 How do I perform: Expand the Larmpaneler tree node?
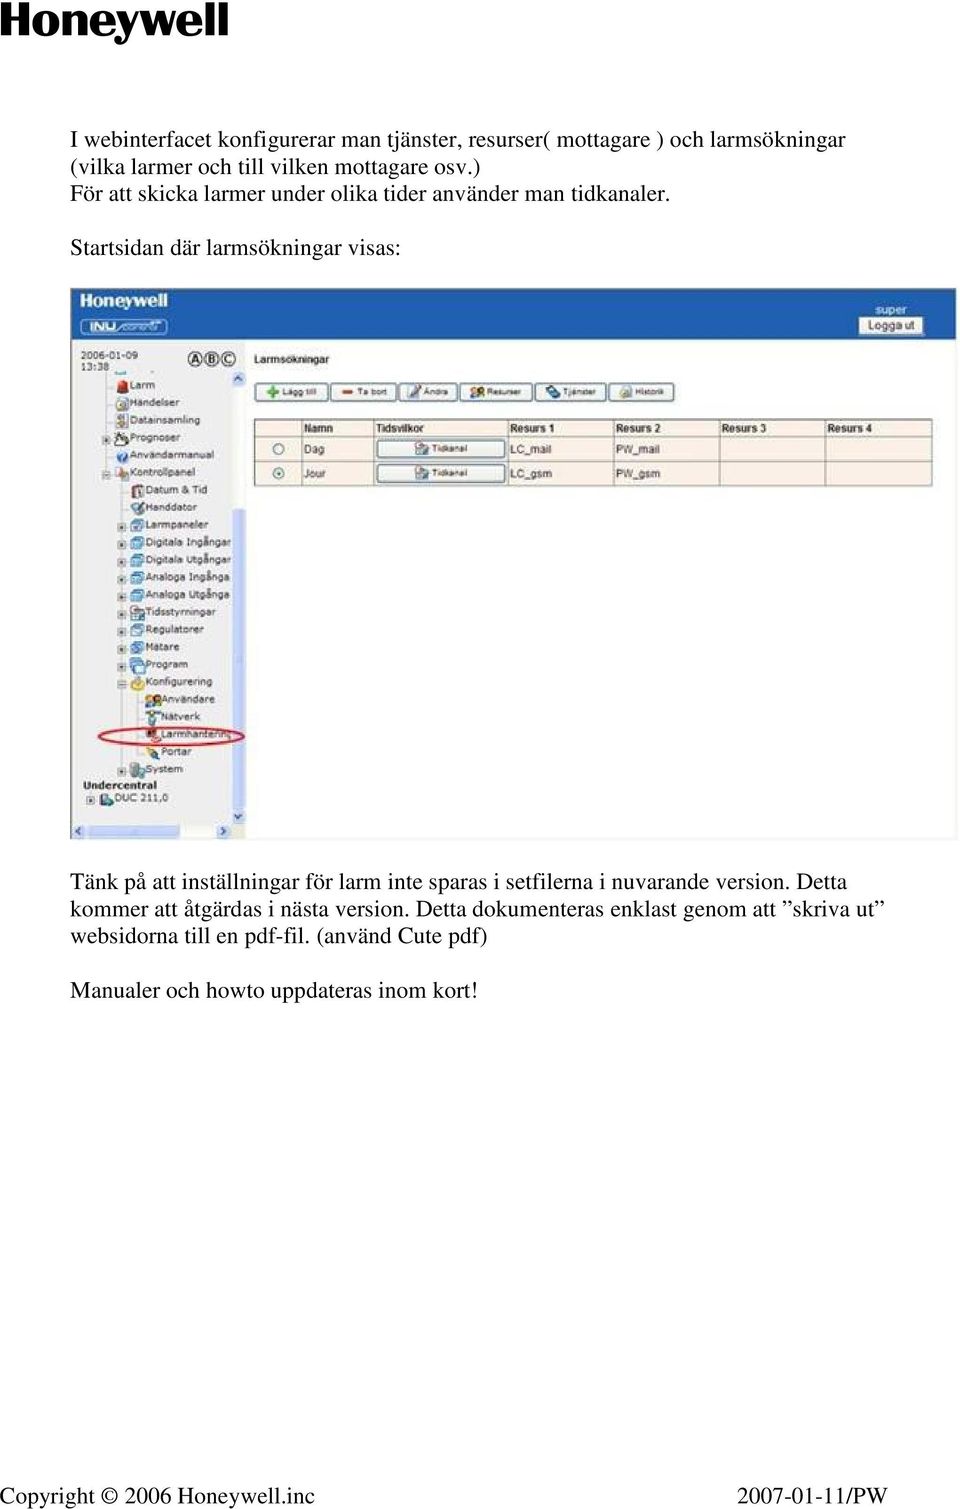click(122, 526)
